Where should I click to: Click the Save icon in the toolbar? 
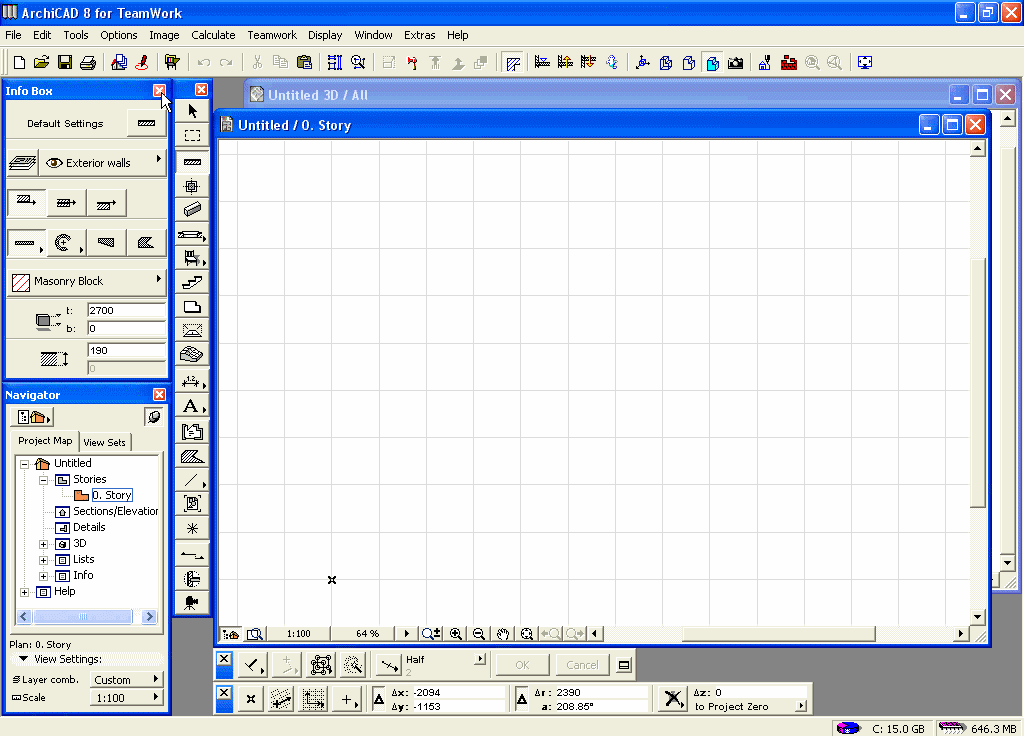[x=65, y=63]
